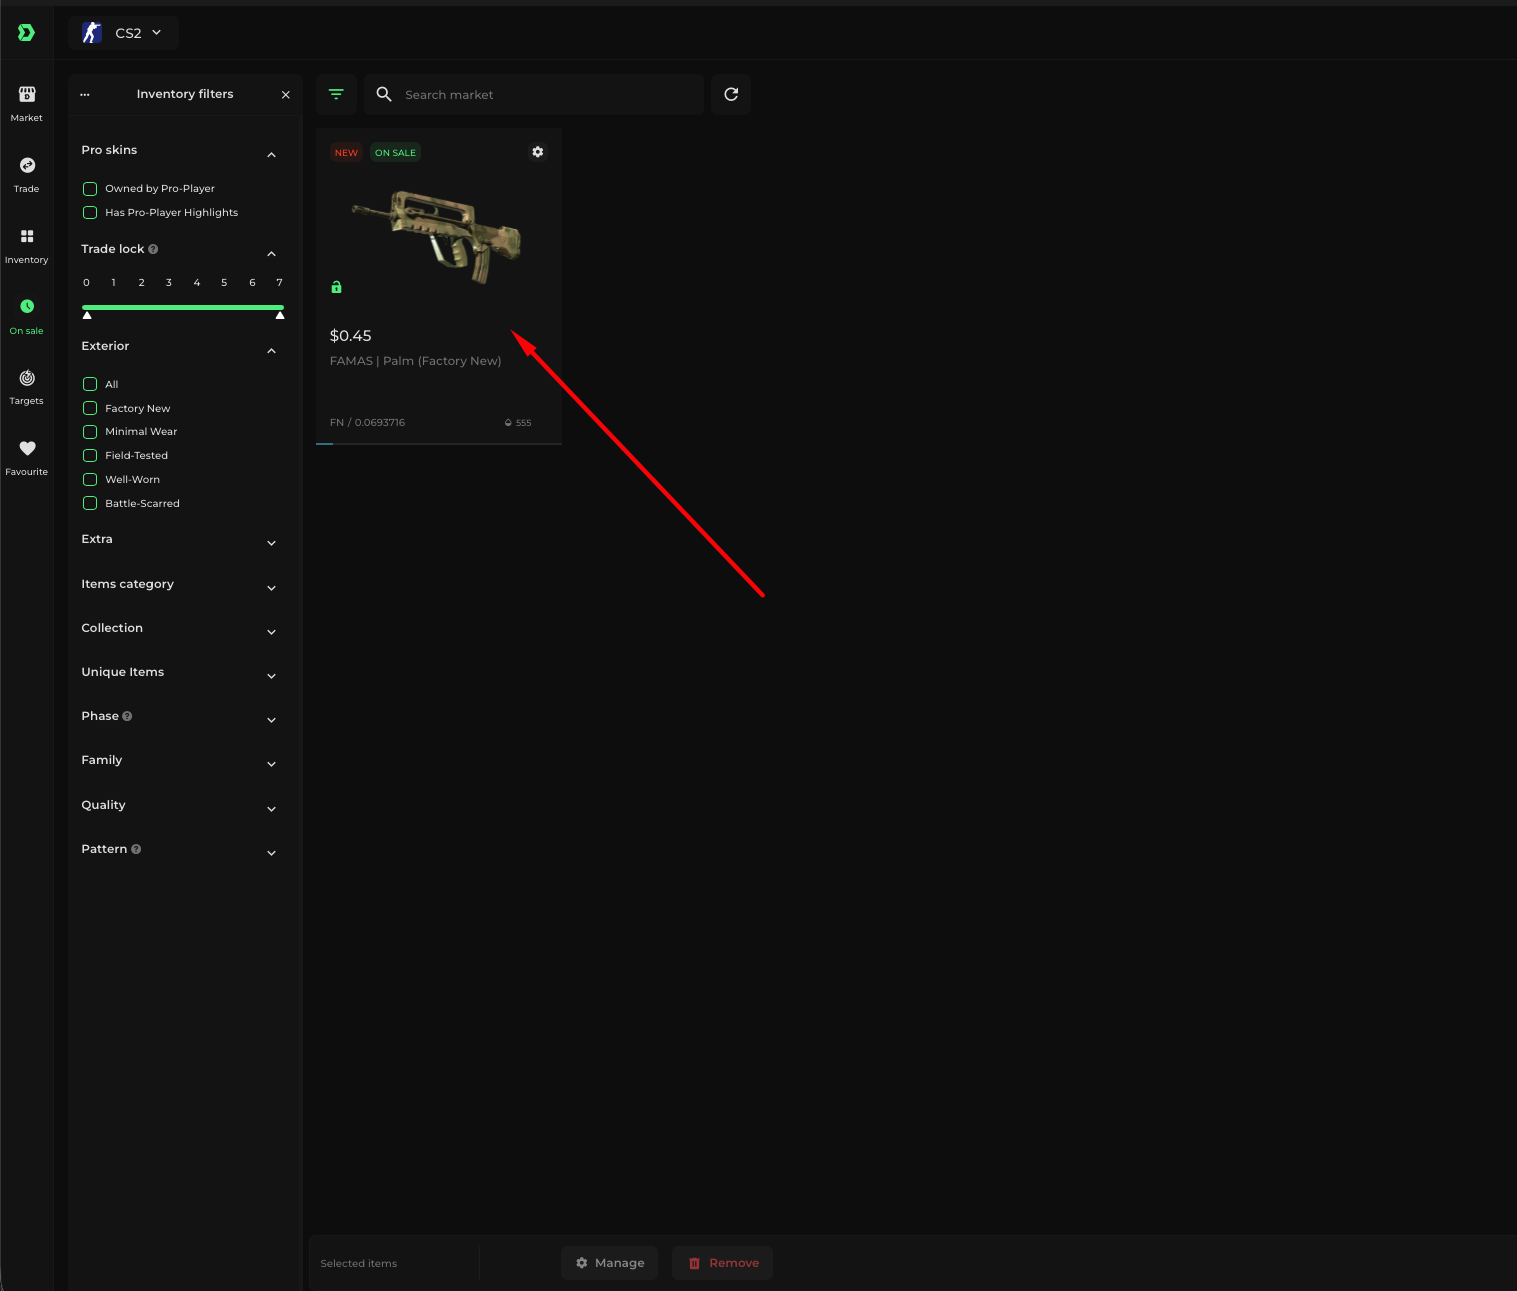This screenshot has height=1291, width=1517.
Task: Click the Manage button
Action: (610, 1263)
